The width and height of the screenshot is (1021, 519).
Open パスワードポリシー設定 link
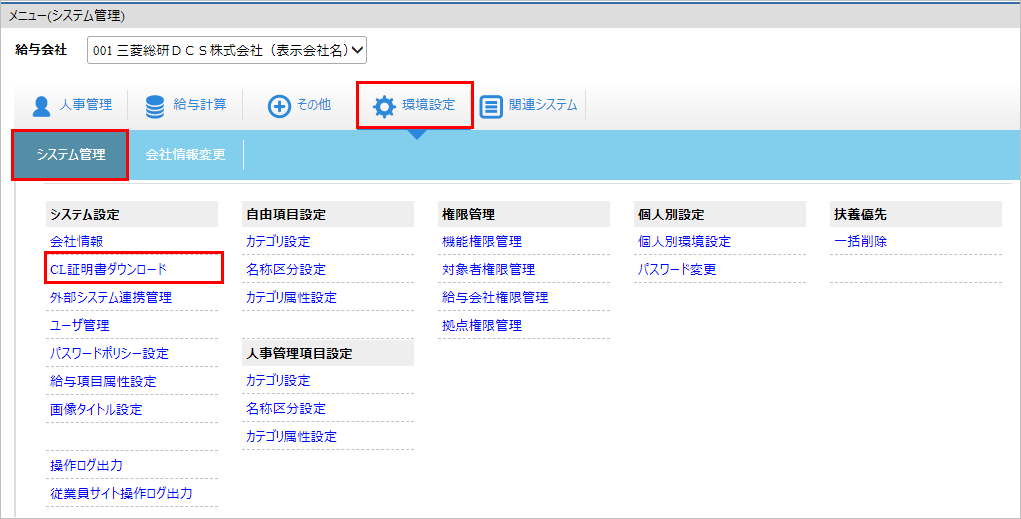point(109,354)
